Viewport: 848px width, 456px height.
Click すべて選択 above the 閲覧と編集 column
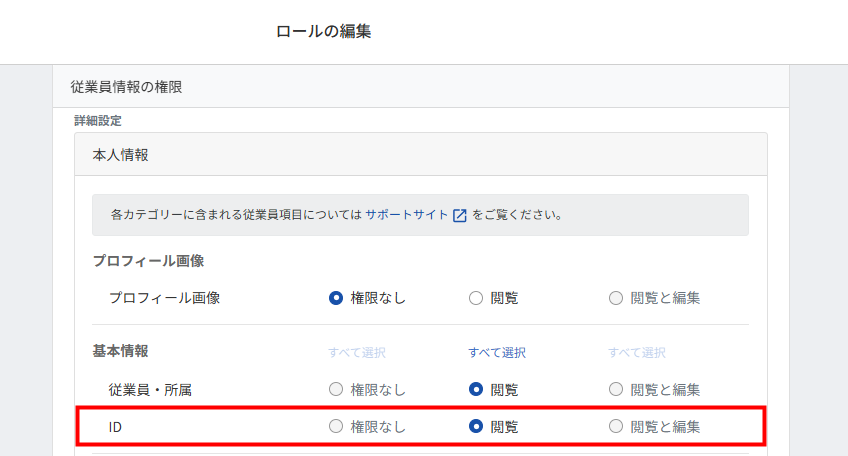[637, 353]
